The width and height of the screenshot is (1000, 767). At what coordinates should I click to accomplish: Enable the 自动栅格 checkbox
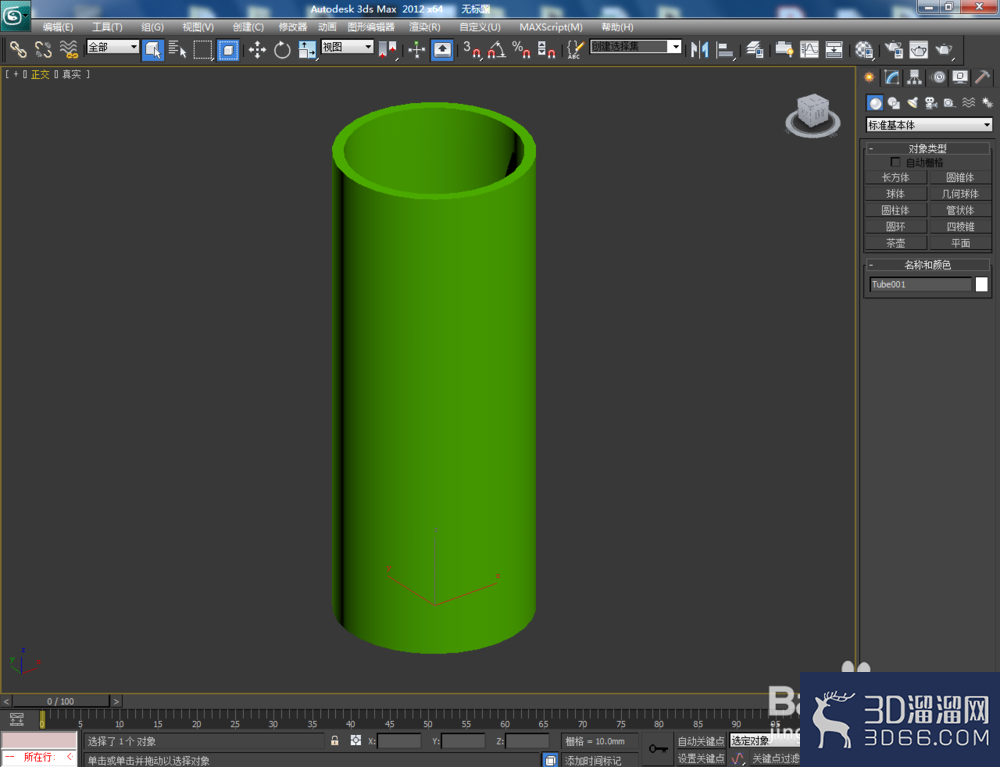pyautogui.click(x=895, y=162)
